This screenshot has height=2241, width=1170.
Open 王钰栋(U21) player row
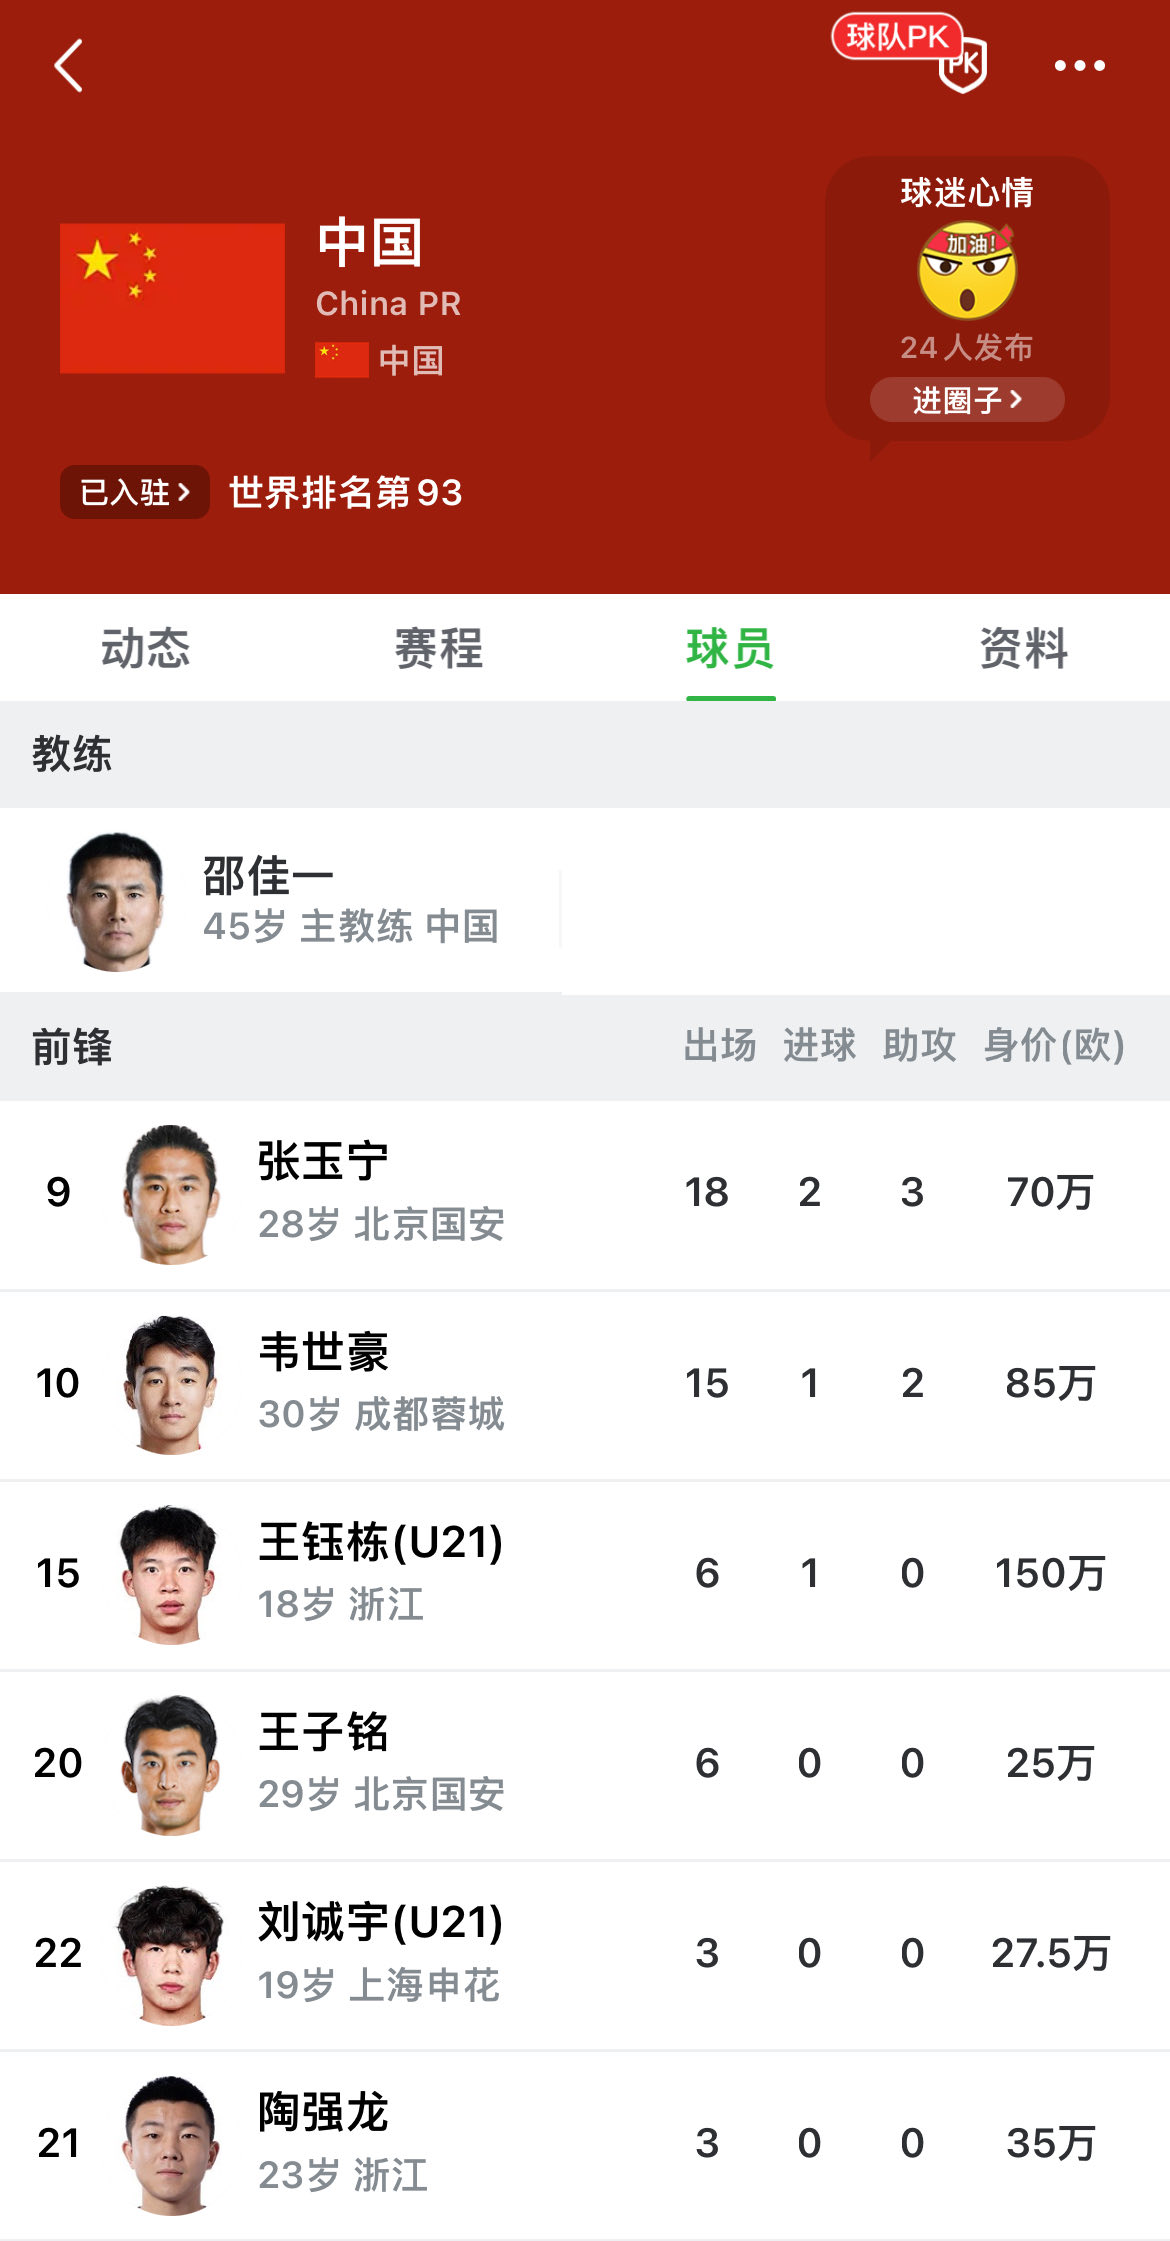[x=585, y=1574]
